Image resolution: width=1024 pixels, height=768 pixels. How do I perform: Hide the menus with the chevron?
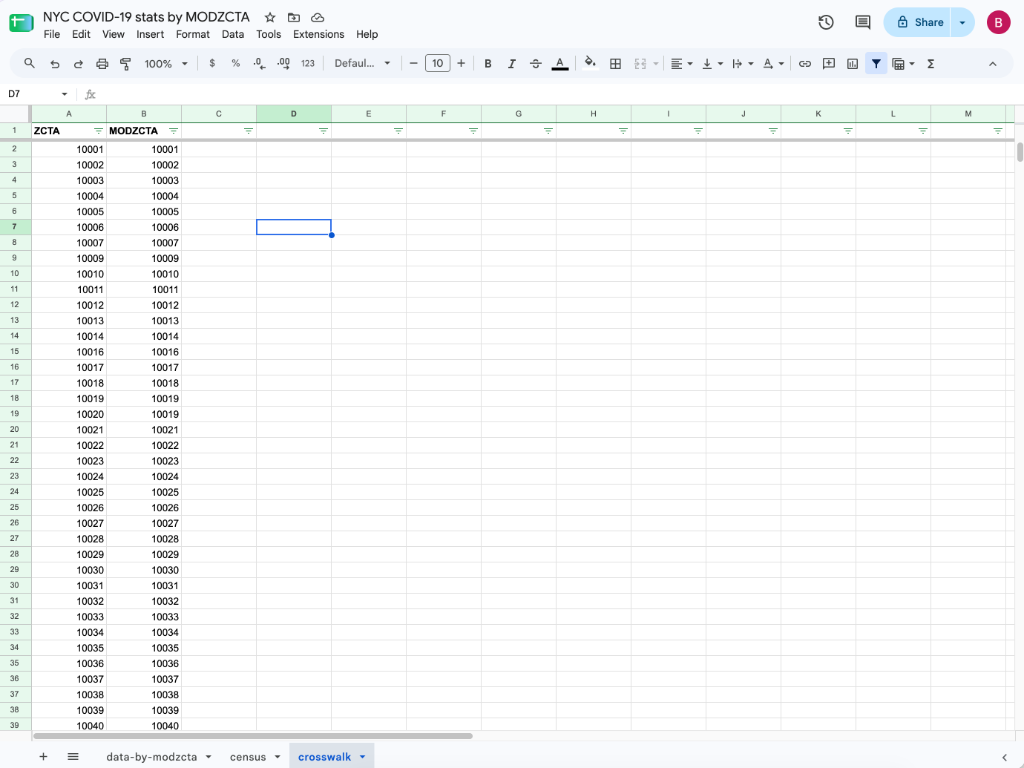tap(993, 63)
